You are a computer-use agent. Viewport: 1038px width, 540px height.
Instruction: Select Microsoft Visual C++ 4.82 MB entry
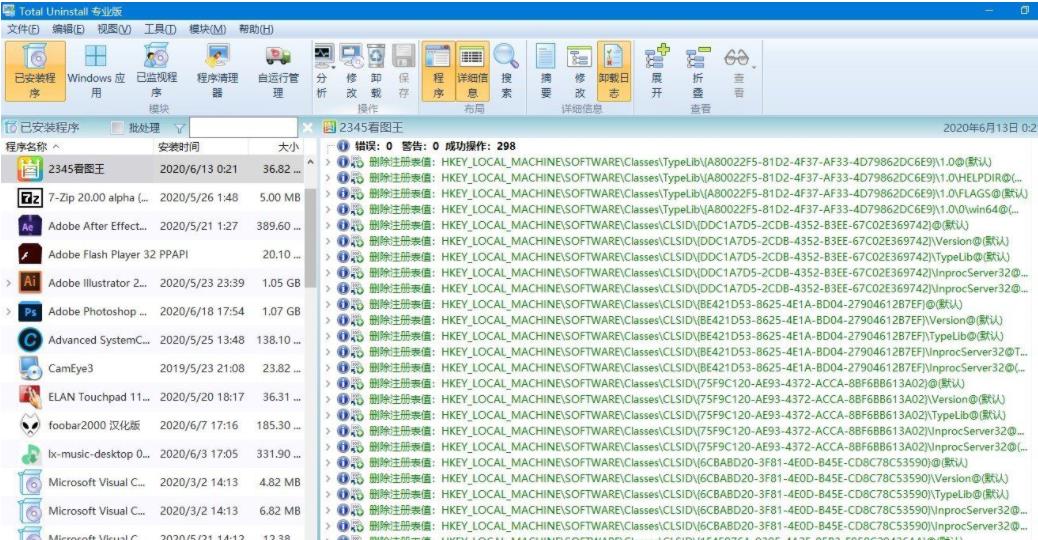[x=153, y=482]
